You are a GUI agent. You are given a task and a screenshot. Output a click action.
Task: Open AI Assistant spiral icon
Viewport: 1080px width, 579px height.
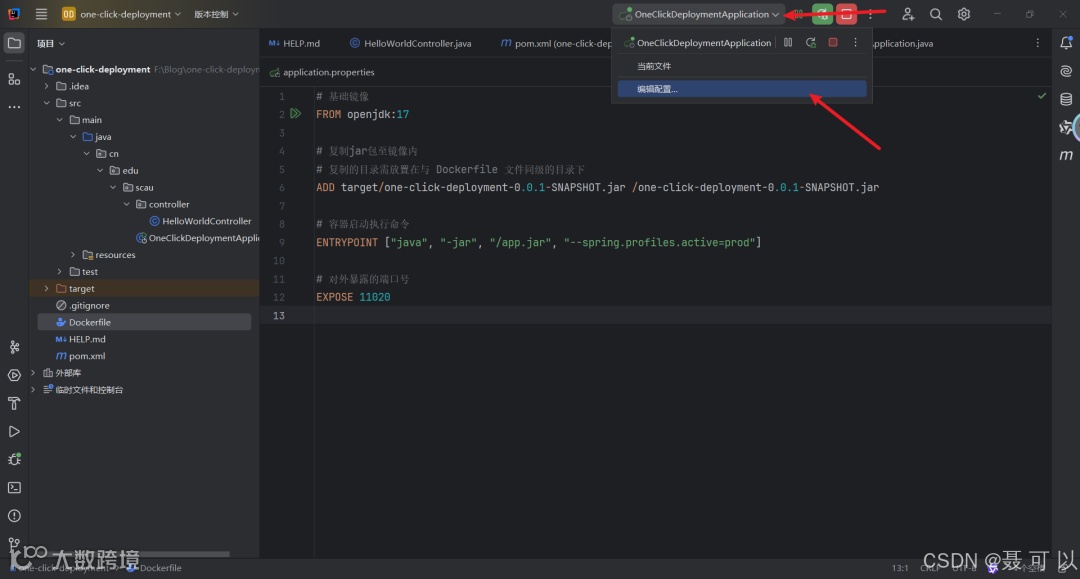point(1066,71)
